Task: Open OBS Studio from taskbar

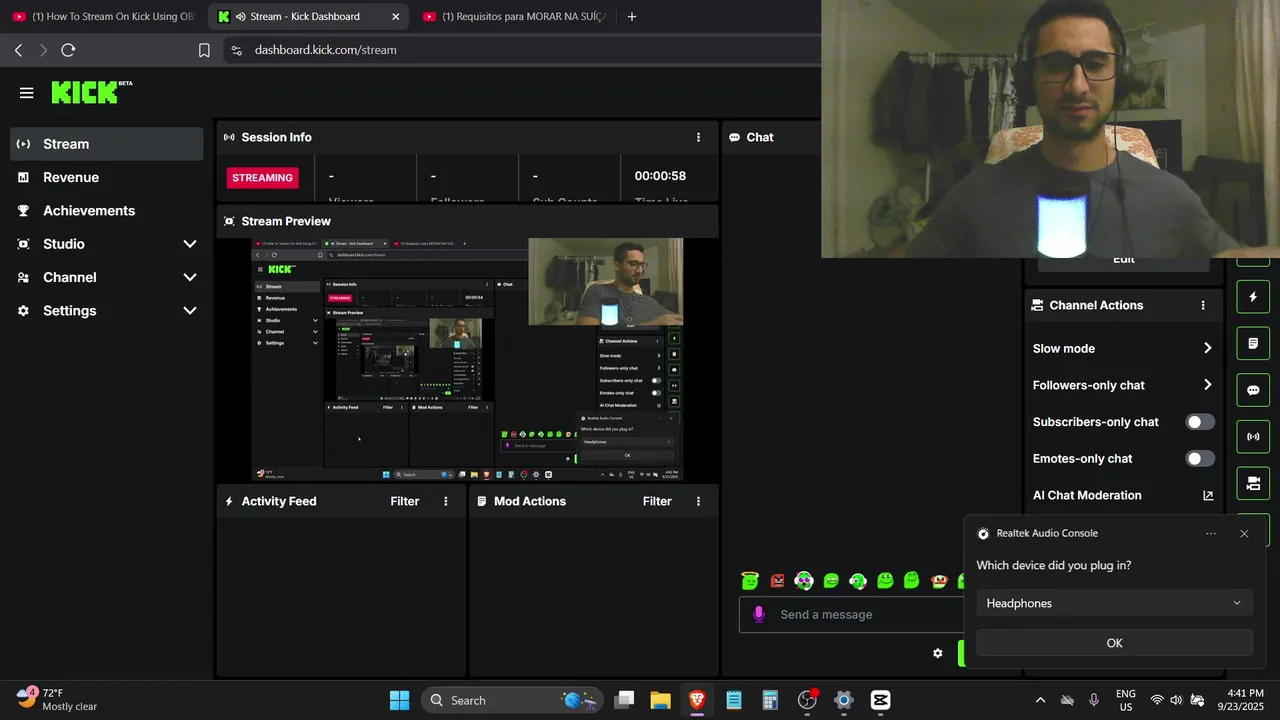Action: click(807, 700)
